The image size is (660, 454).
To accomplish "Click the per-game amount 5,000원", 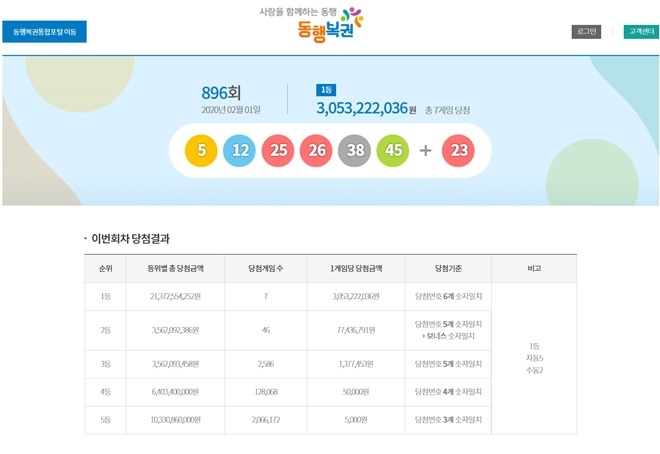I will point(356,420).
